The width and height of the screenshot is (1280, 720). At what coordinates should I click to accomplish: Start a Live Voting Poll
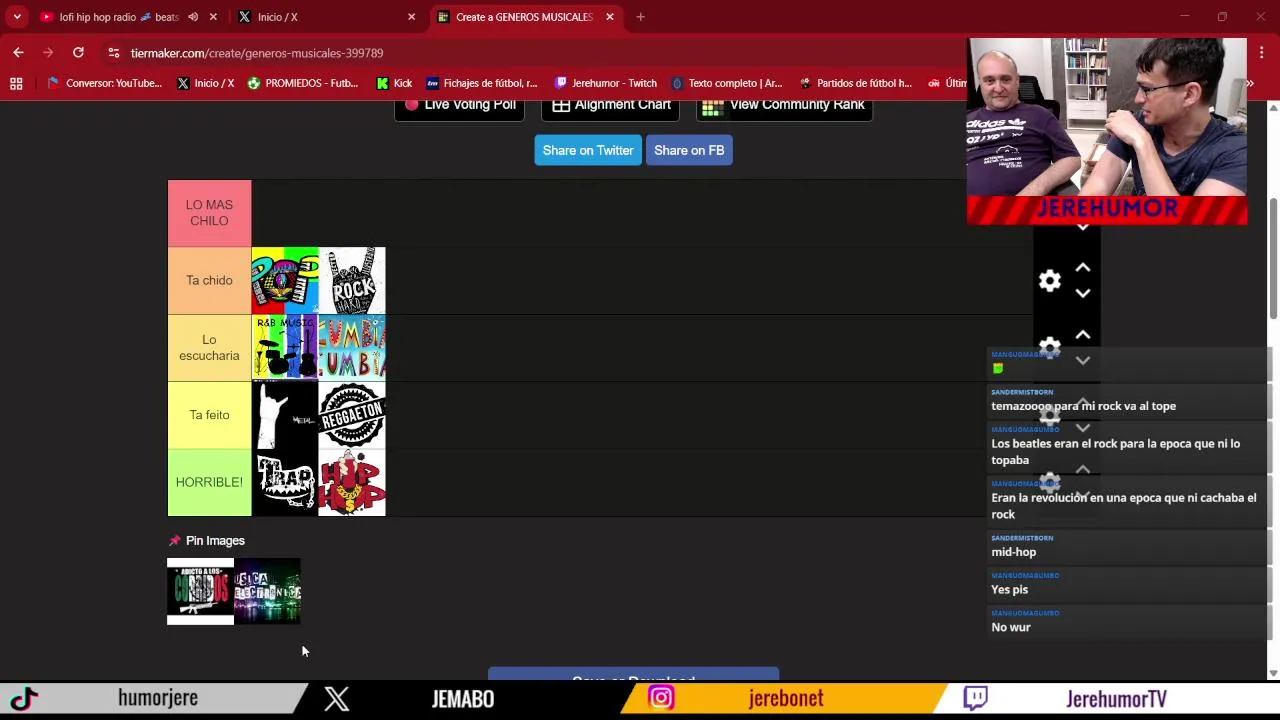pyautogui.click(x=461, y=105)
